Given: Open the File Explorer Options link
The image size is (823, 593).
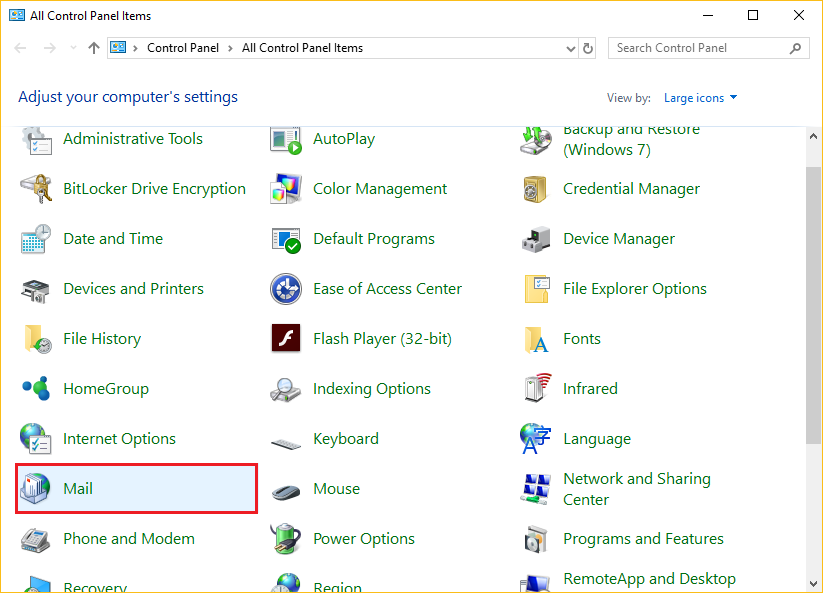Looking at the screenshot, I should 635,289.
